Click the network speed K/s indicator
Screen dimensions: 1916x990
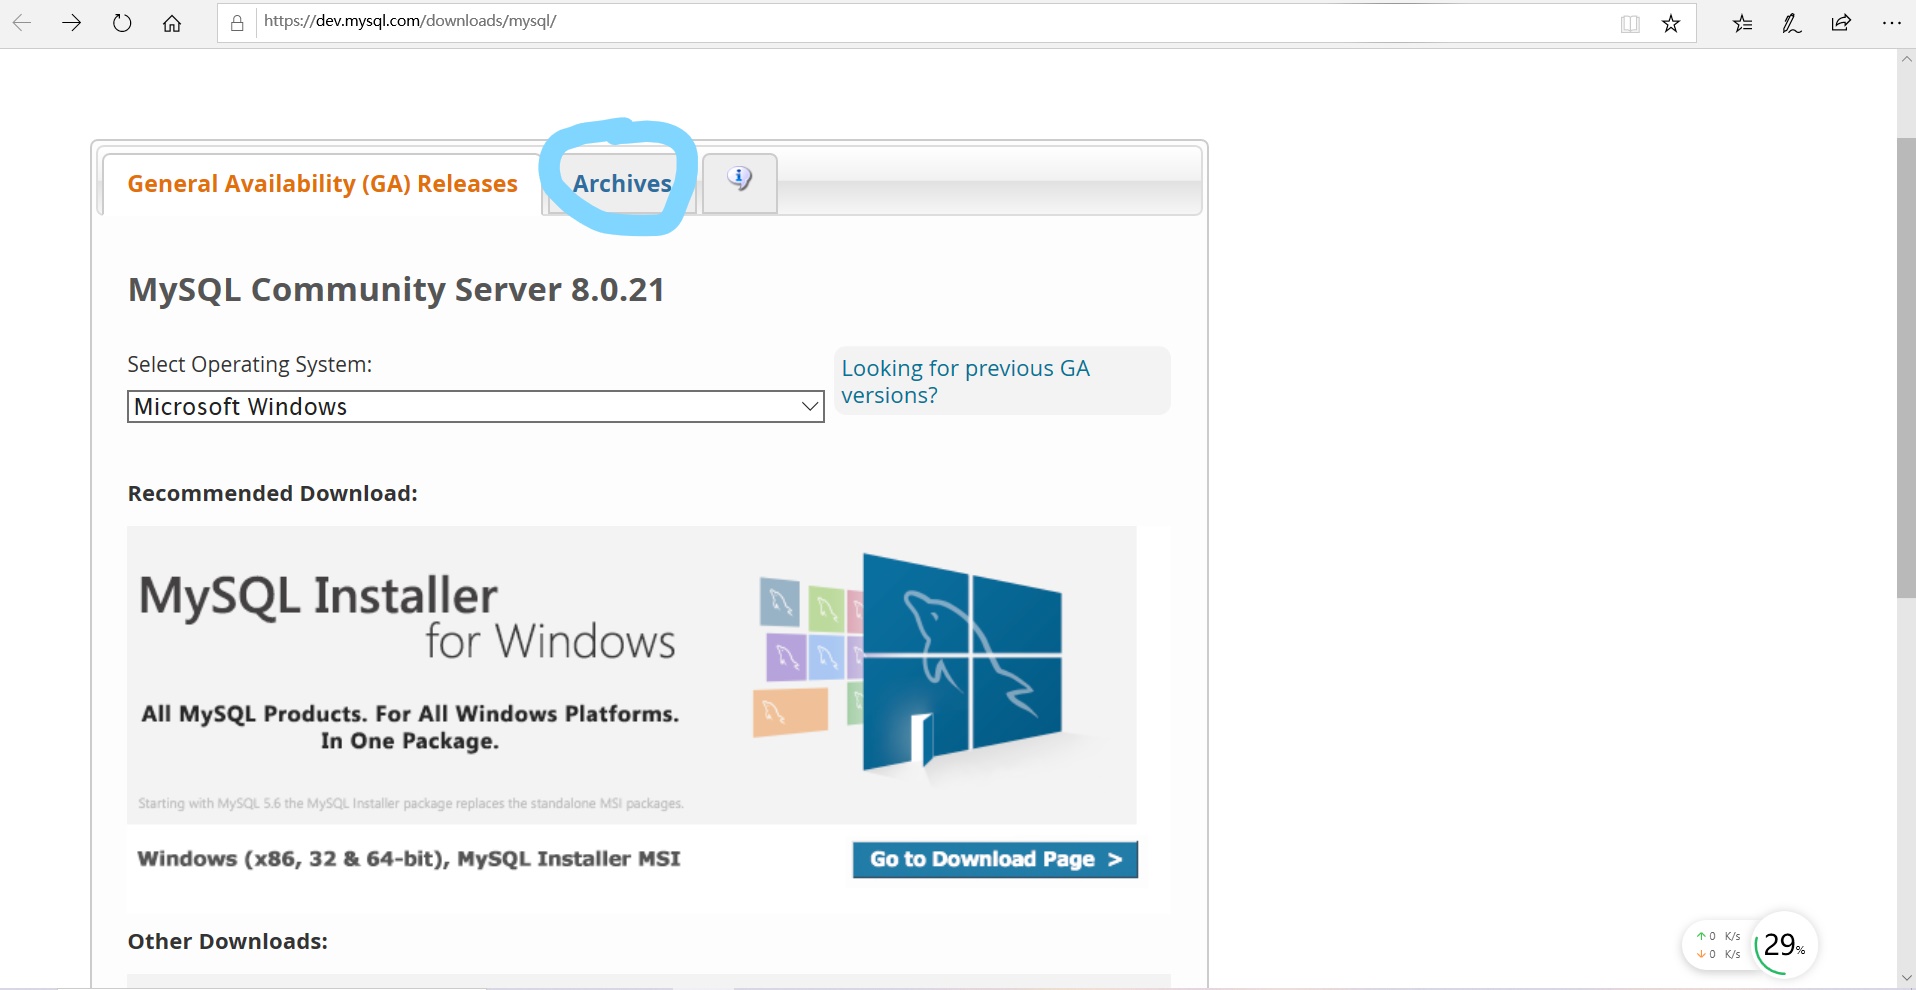click(1718, 945)
